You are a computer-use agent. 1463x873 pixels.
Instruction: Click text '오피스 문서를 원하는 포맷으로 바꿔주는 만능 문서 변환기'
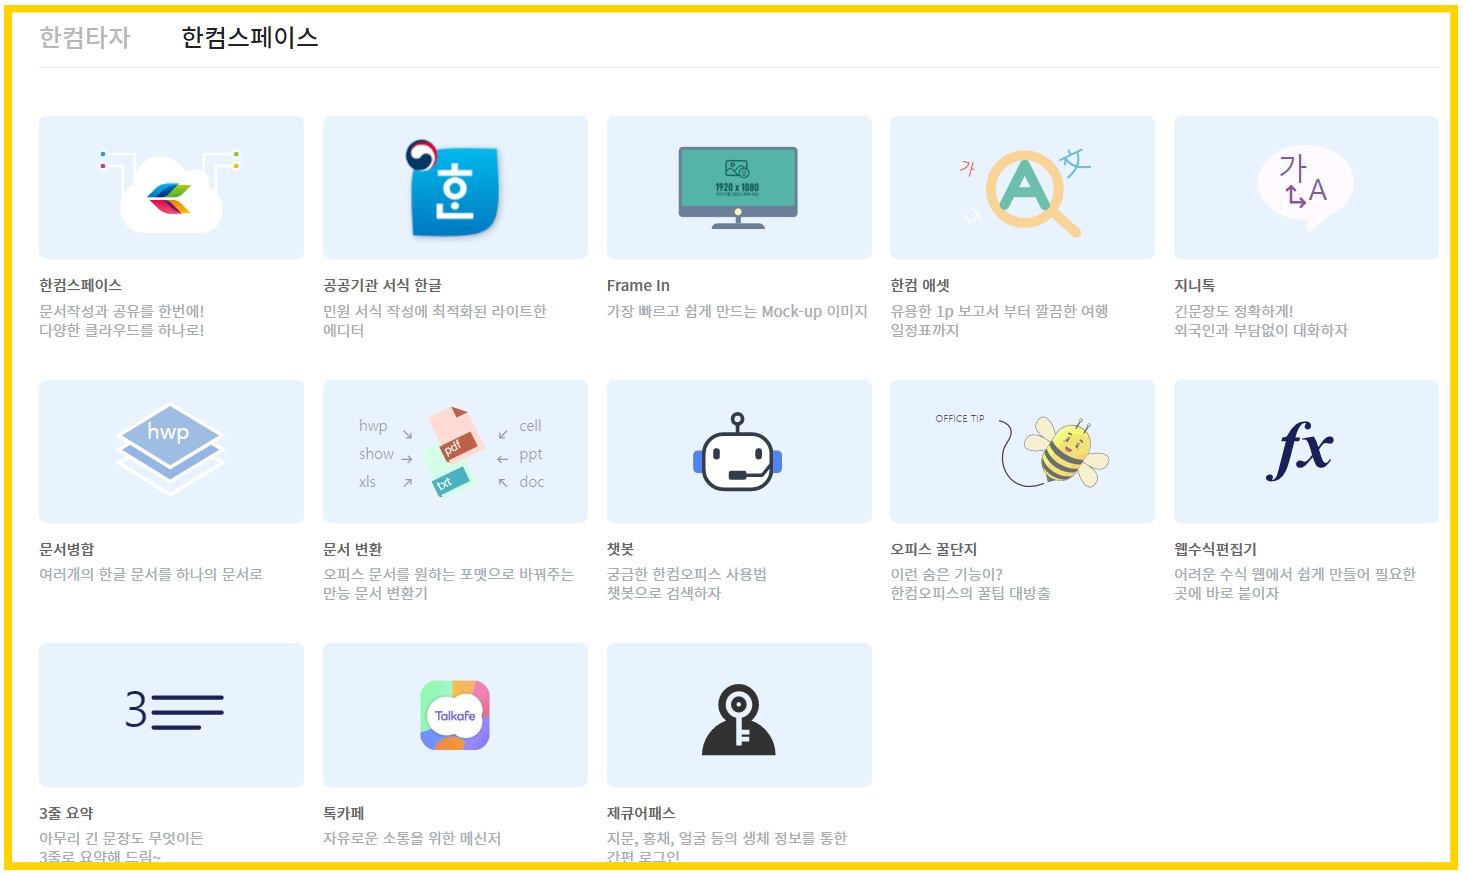point(448,584)
